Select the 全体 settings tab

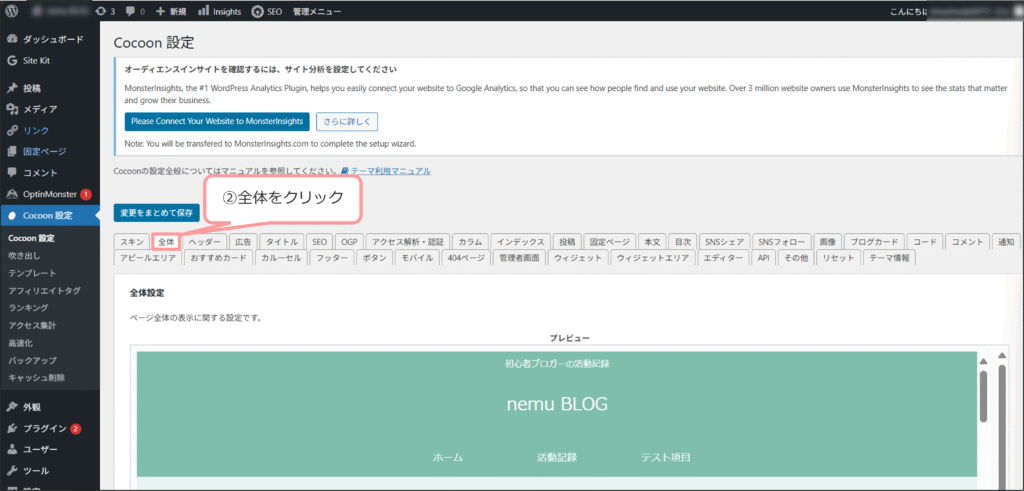(x=166, y=242)
